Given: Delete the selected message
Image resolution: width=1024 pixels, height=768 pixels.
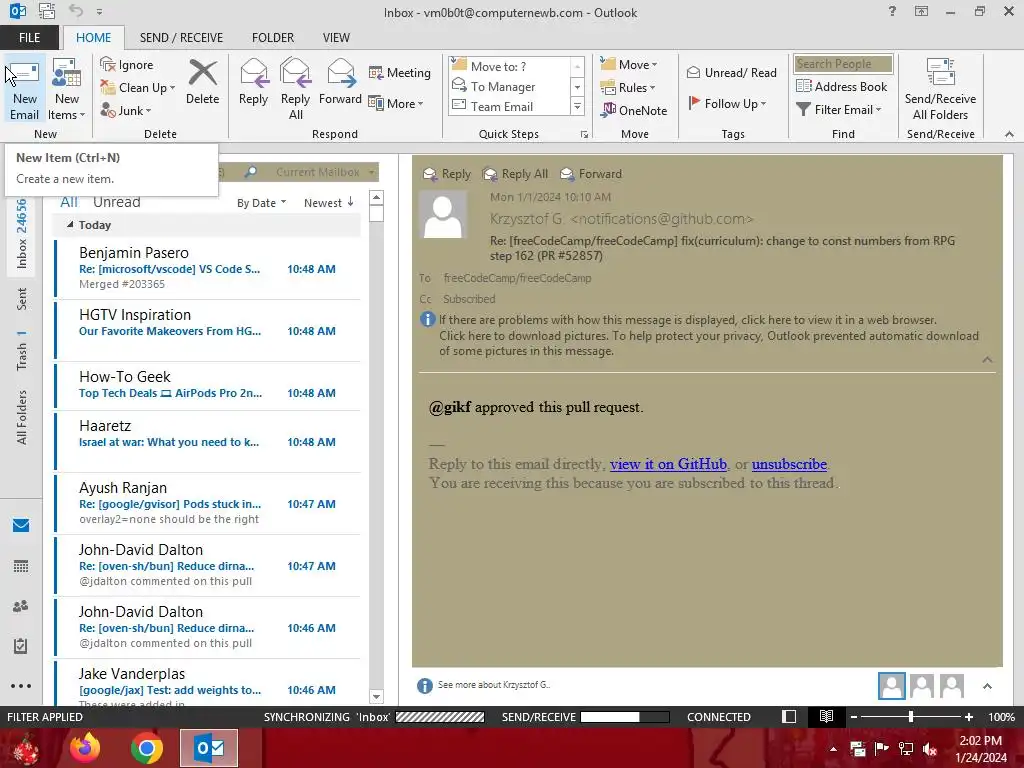Looking at the screenshot, I should point(202,82).
